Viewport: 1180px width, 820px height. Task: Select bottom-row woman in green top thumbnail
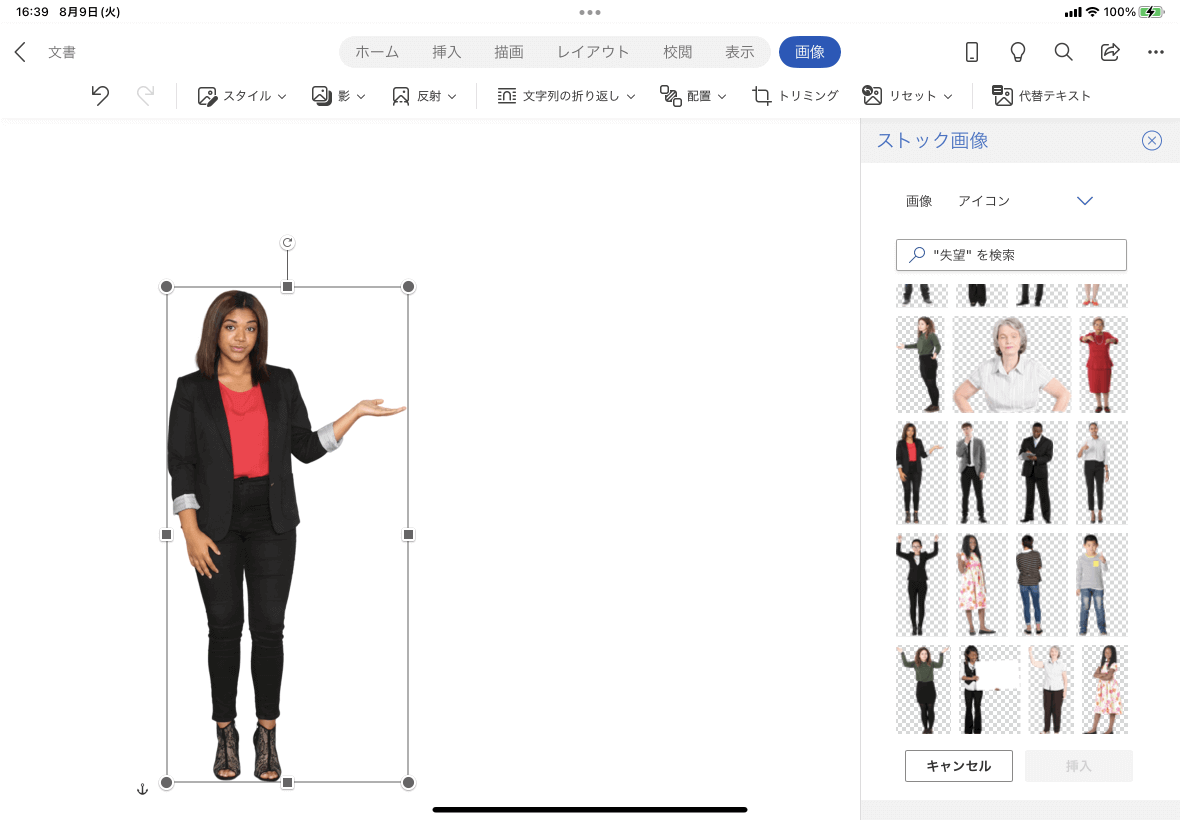click(x=923, y=689)
